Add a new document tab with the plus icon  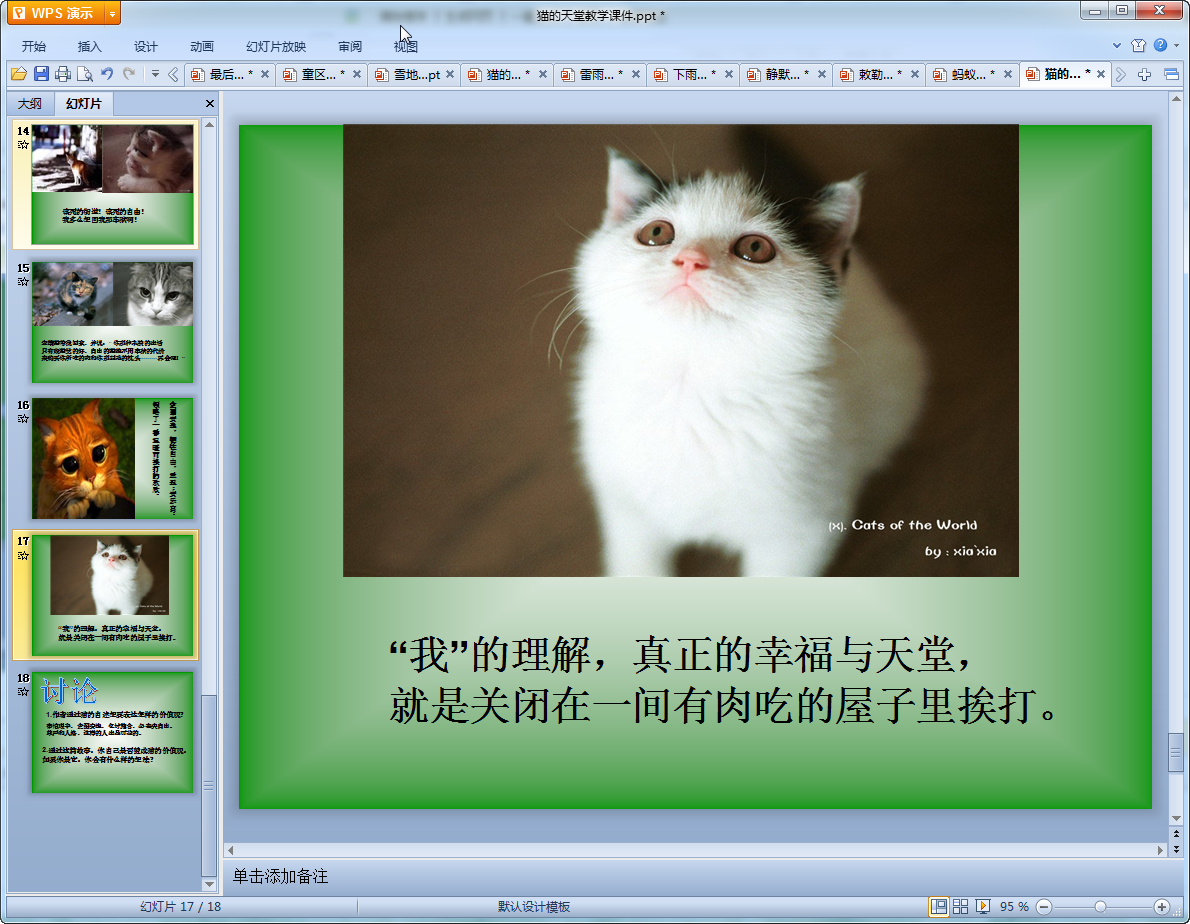tap(1144, 74)
